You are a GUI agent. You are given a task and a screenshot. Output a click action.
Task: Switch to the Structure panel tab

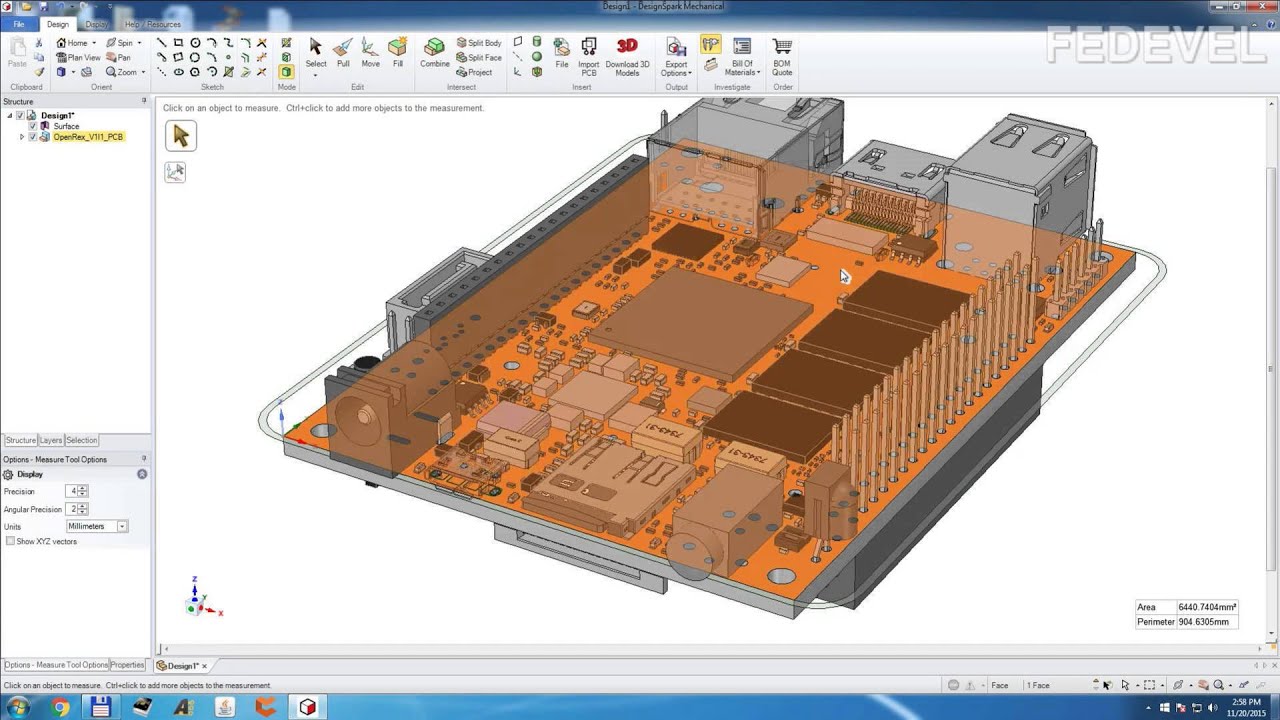[20, 440]
